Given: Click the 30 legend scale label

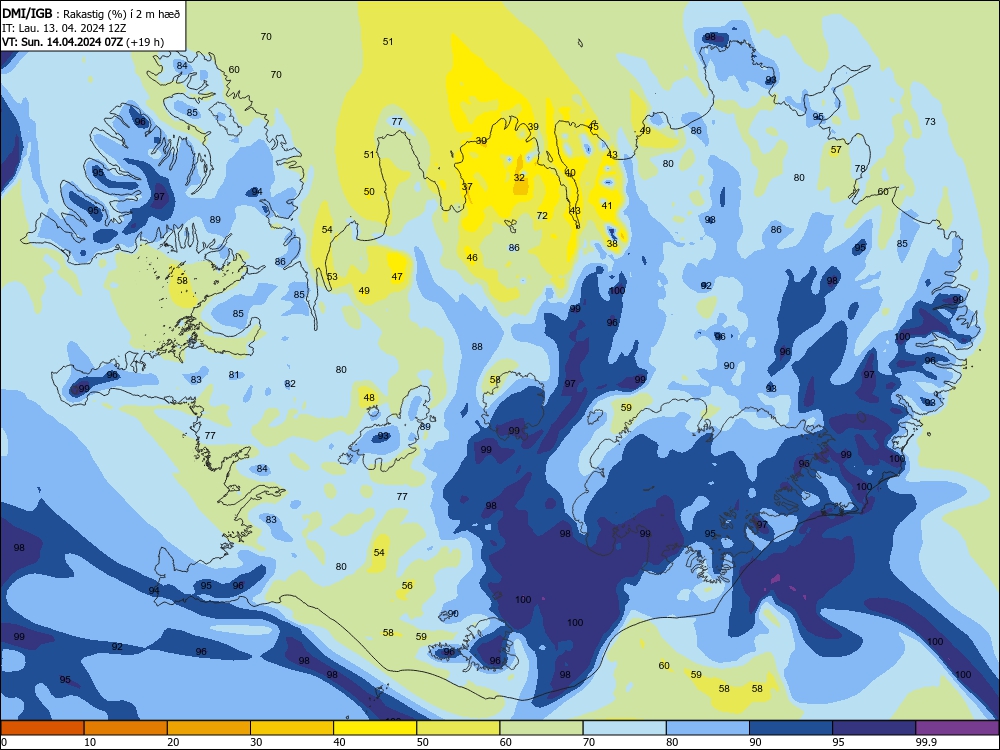Looking at the screenshot, I should coord(256,742).
